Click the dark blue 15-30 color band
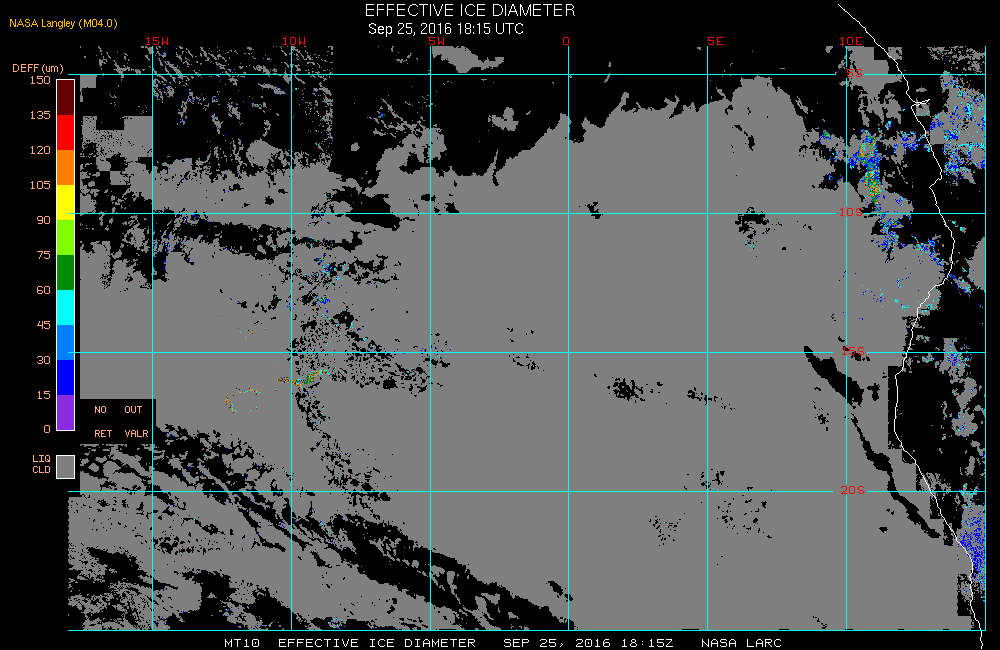The image size is (1000, 650). [66, 378]
